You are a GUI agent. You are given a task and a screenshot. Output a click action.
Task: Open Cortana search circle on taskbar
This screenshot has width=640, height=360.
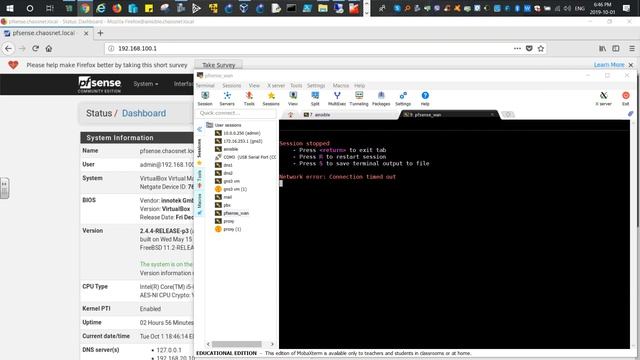pos(30,8)
